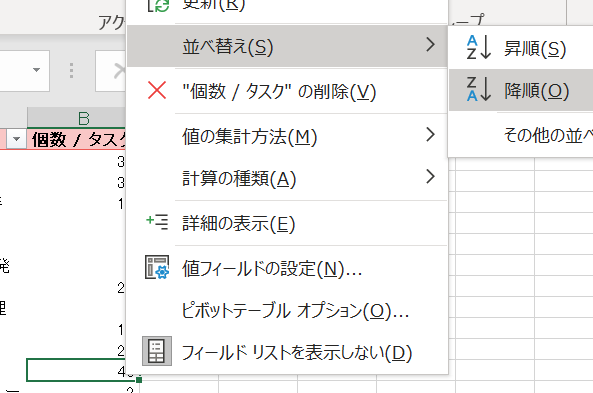The width and height of the screenshot is (593, 393).
Task: Open その他の並べ替え options
Action: (x=548, y=135)
